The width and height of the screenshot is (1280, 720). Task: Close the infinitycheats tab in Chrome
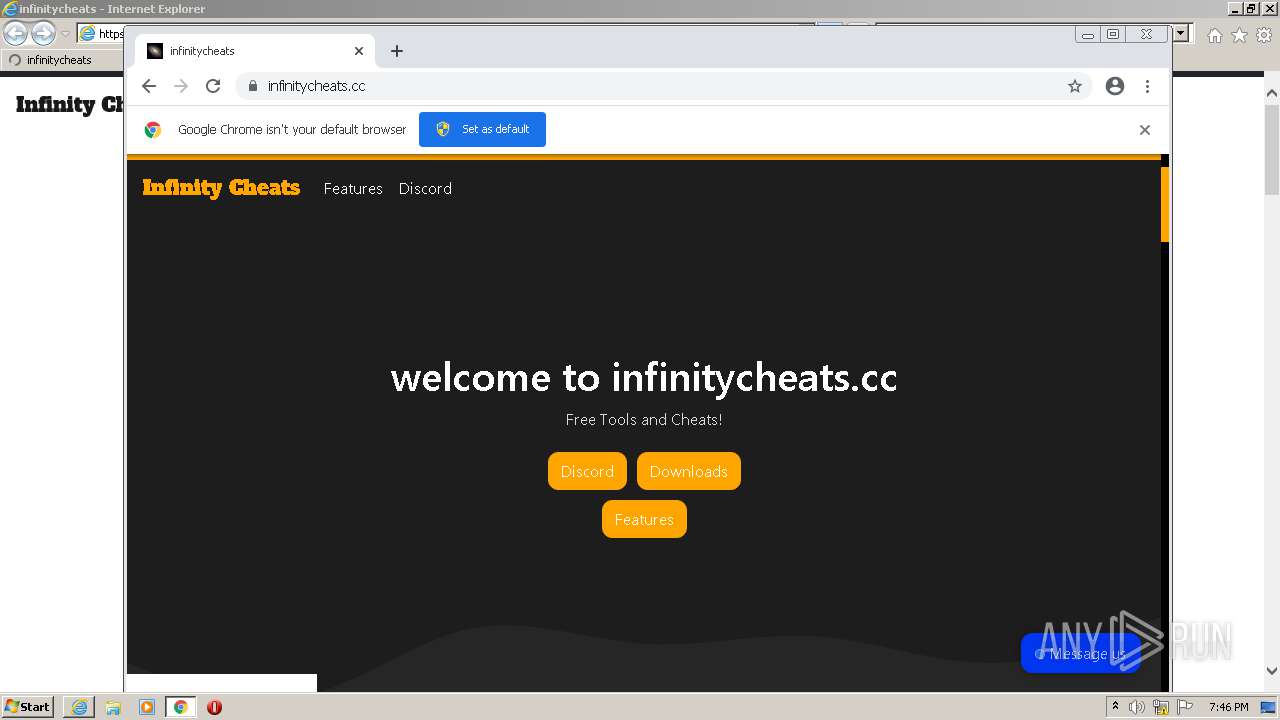pyautogui.click(x=359, y=51)
